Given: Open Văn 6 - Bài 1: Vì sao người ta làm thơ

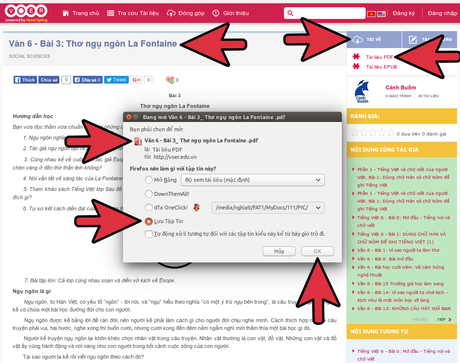Looking at the screenshot, I should click(398, 250).
